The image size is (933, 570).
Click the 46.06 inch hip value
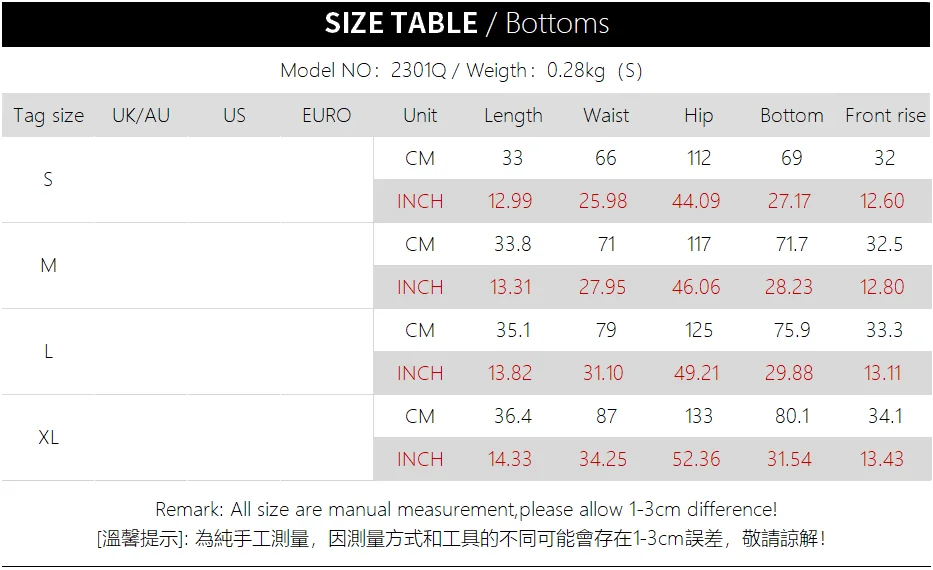click(696, 288)
